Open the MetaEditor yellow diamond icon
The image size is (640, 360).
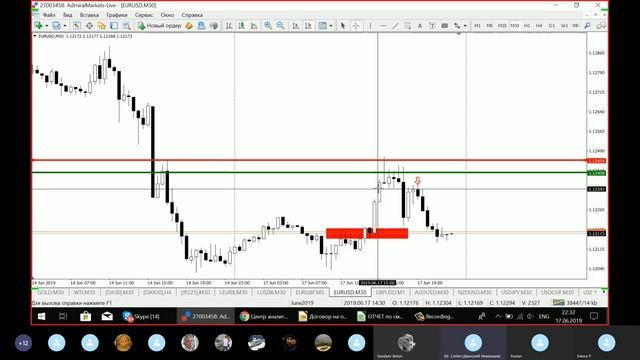pyautogui.click(x=189, y=26)
